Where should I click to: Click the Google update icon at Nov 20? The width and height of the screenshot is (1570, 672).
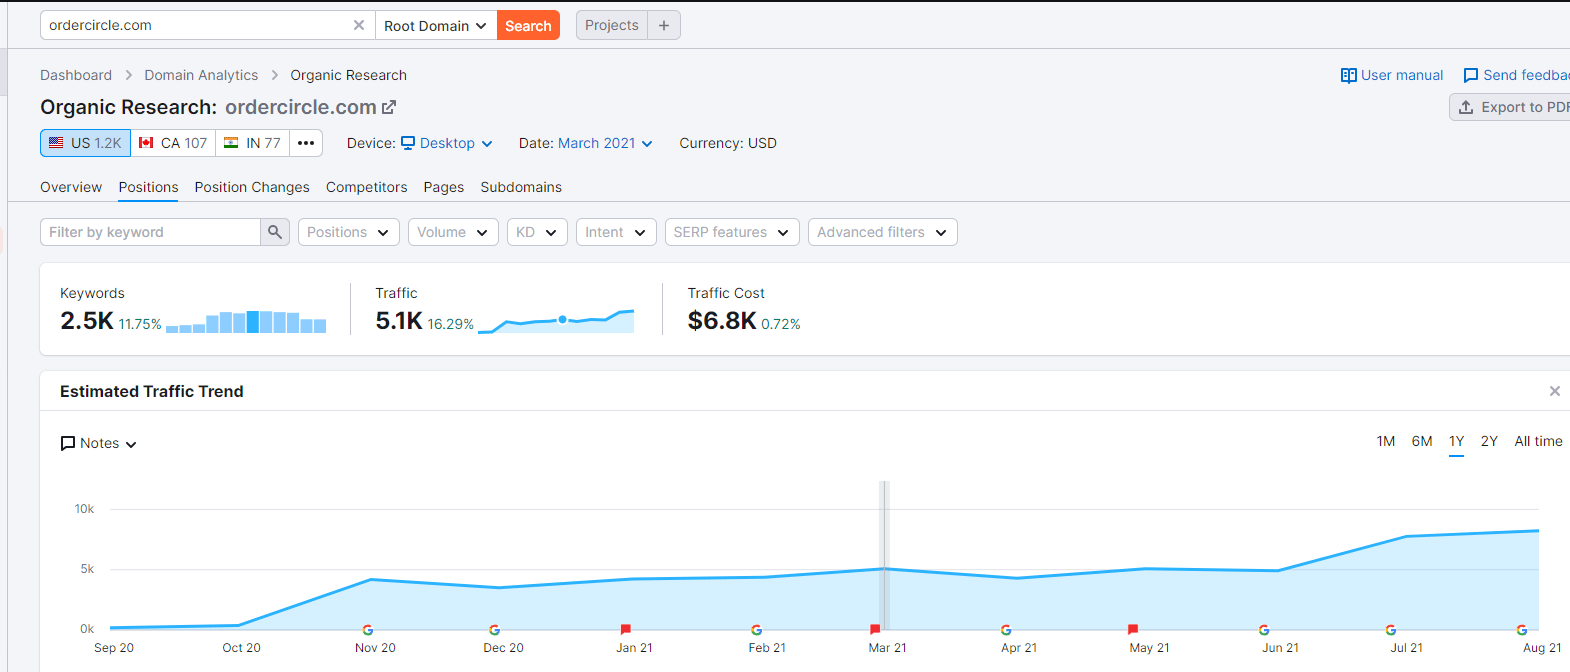coord(368,630)
